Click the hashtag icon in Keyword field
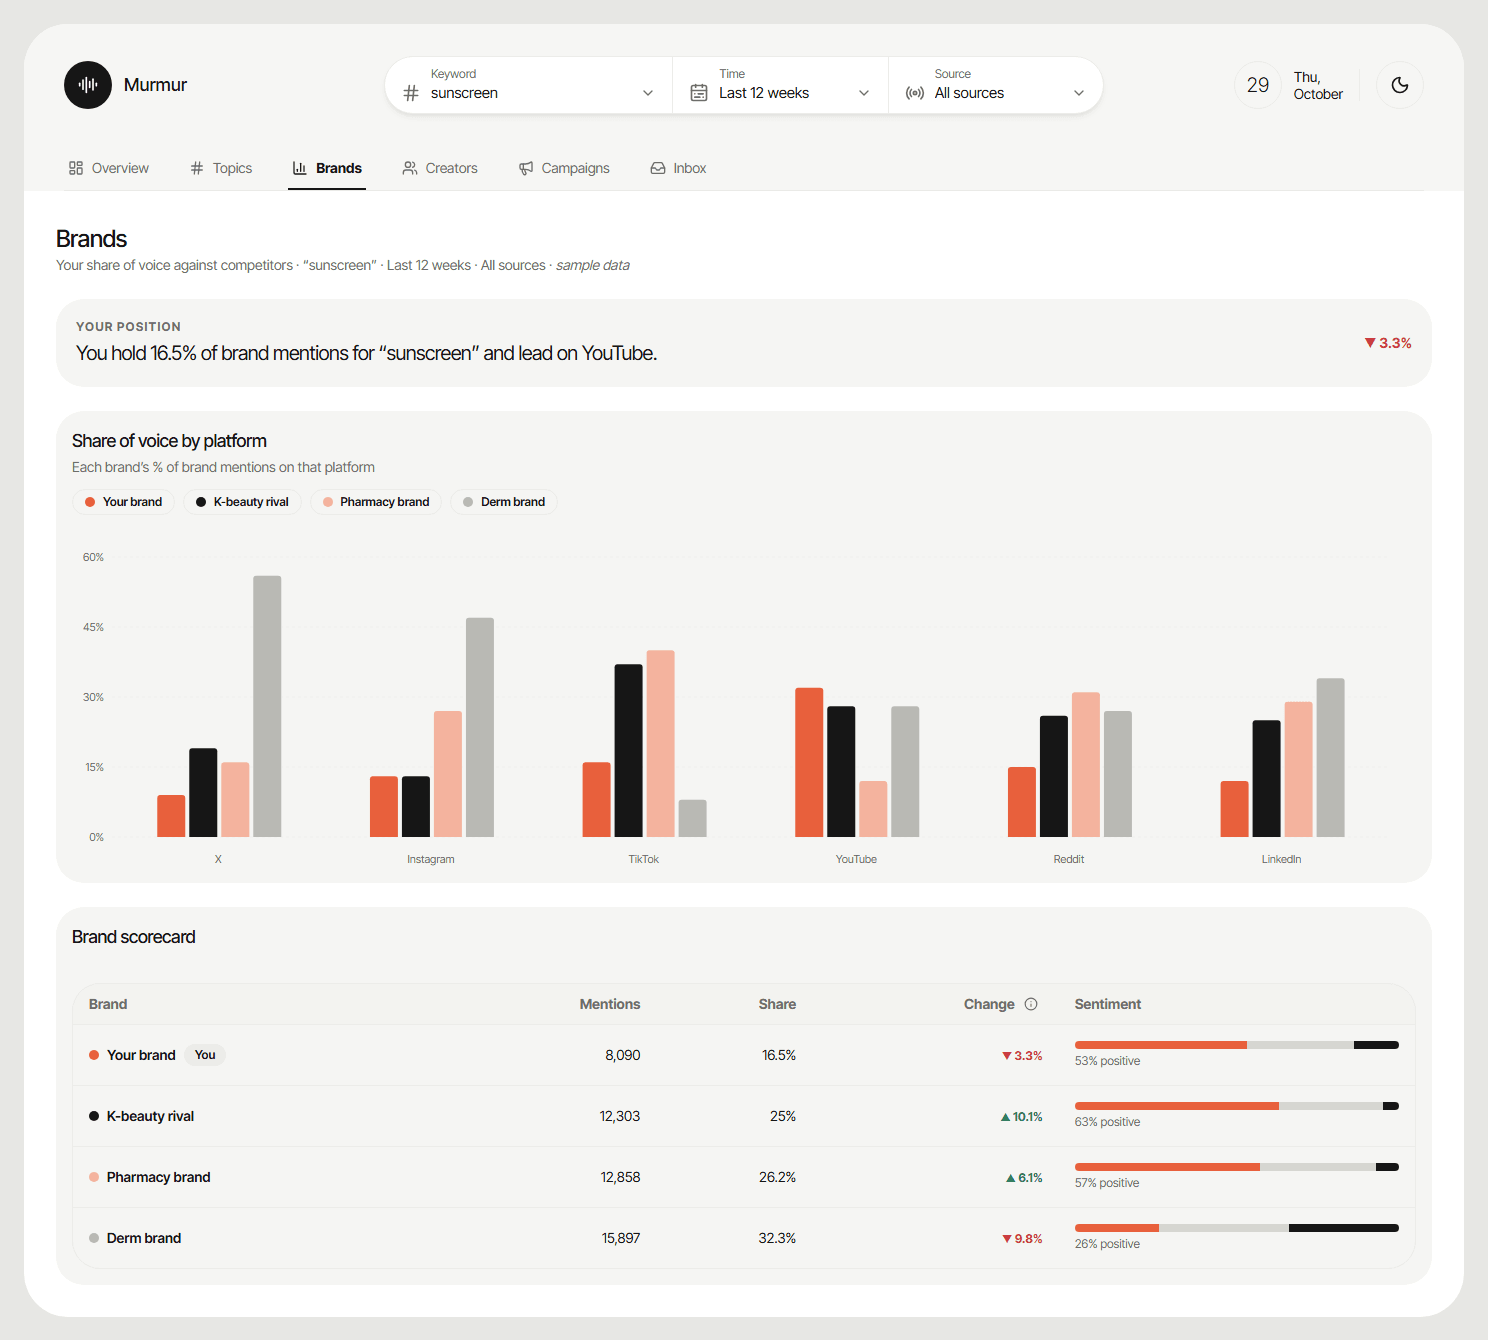The width and height of the screenshot is (1488, 1340). (x=411, y=93)
